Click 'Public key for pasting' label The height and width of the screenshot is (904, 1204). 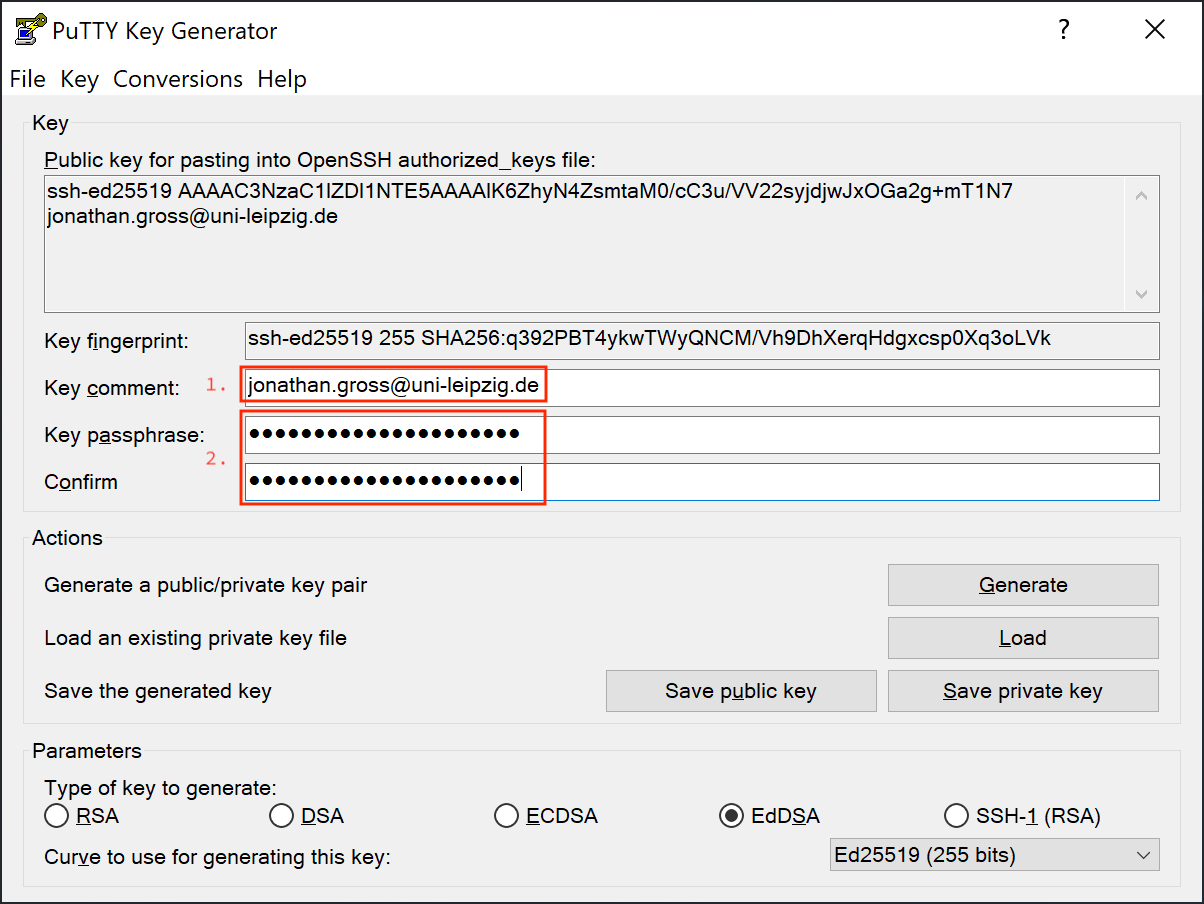coord(320,159)
